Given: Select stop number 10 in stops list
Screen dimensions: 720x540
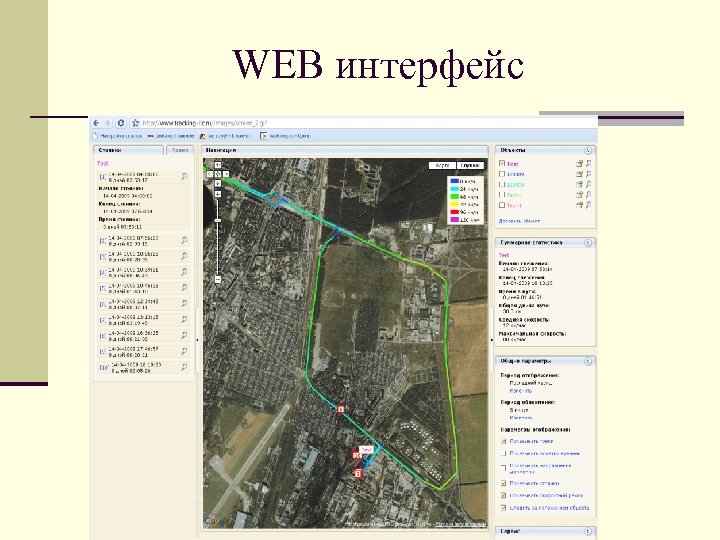Looking at the screenshot, I should click(143, 367).
